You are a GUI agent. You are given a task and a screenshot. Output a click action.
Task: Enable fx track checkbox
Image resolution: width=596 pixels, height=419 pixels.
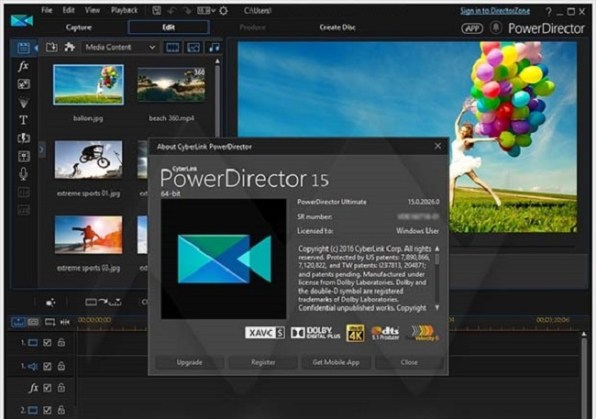pyautogui.click(x=47, y=388)
